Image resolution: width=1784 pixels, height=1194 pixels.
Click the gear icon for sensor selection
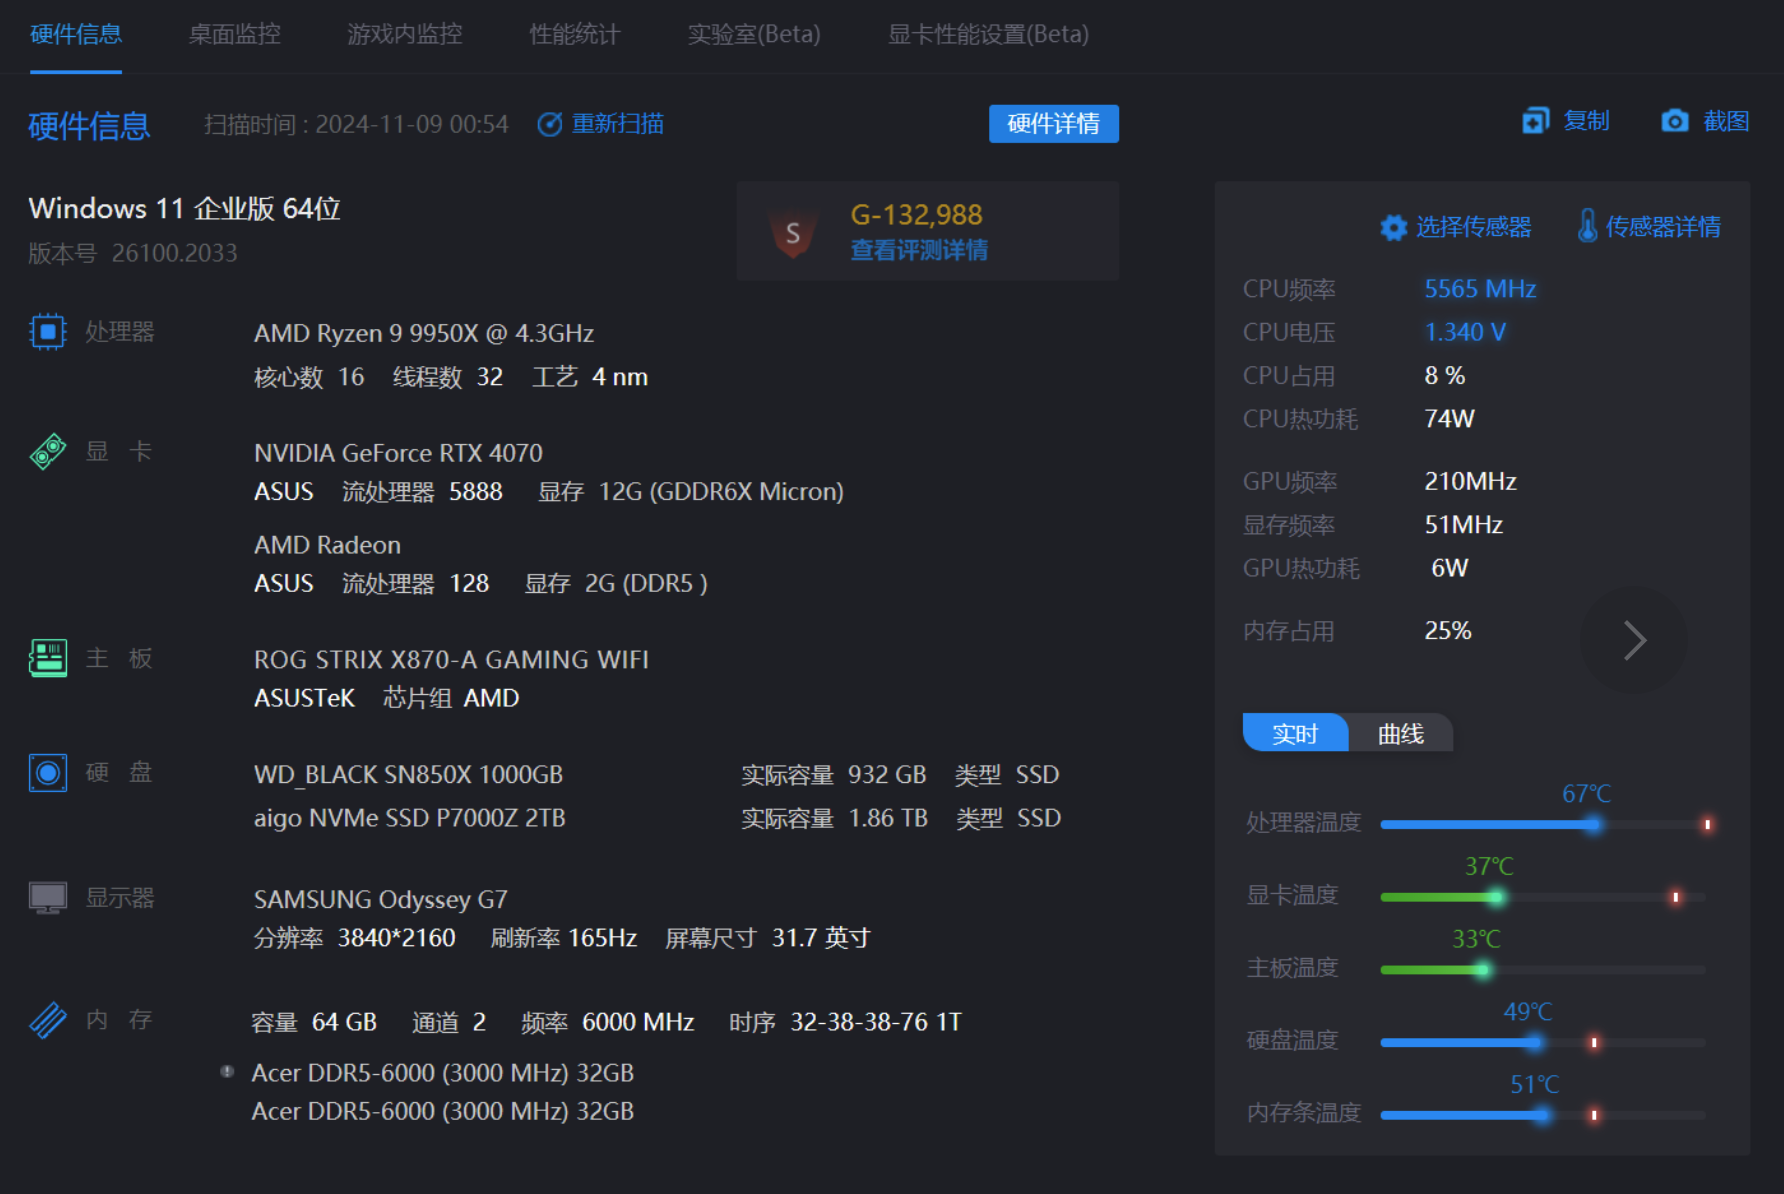1393,228
